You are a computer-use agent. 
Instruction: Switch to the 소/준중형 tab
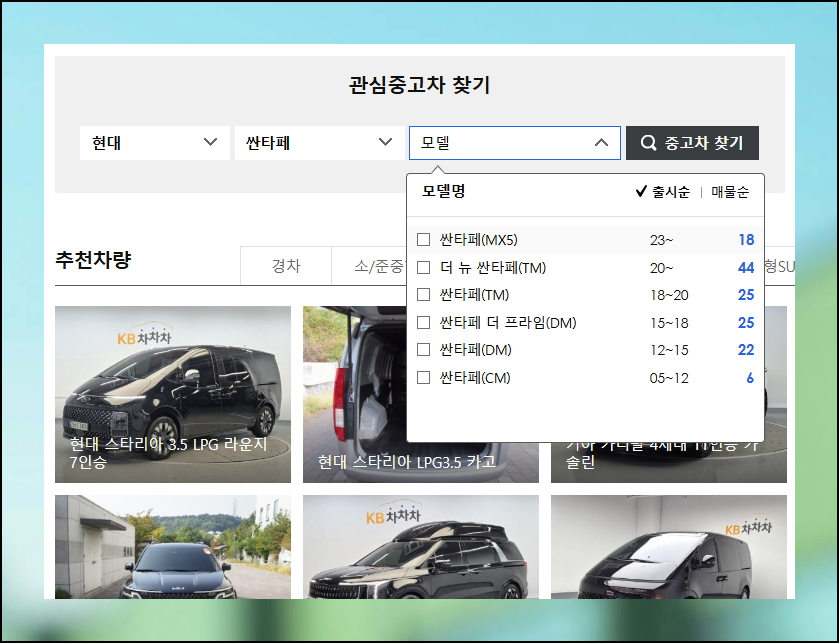(370, 266)
